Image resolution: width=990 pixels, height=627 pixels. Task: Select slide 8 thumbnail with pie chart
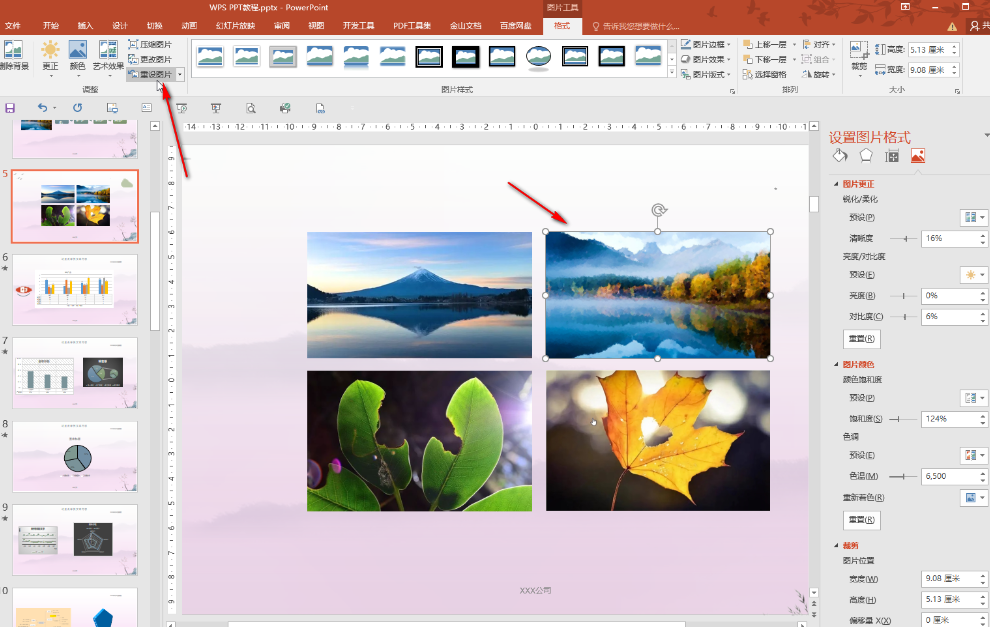point(75,457)
